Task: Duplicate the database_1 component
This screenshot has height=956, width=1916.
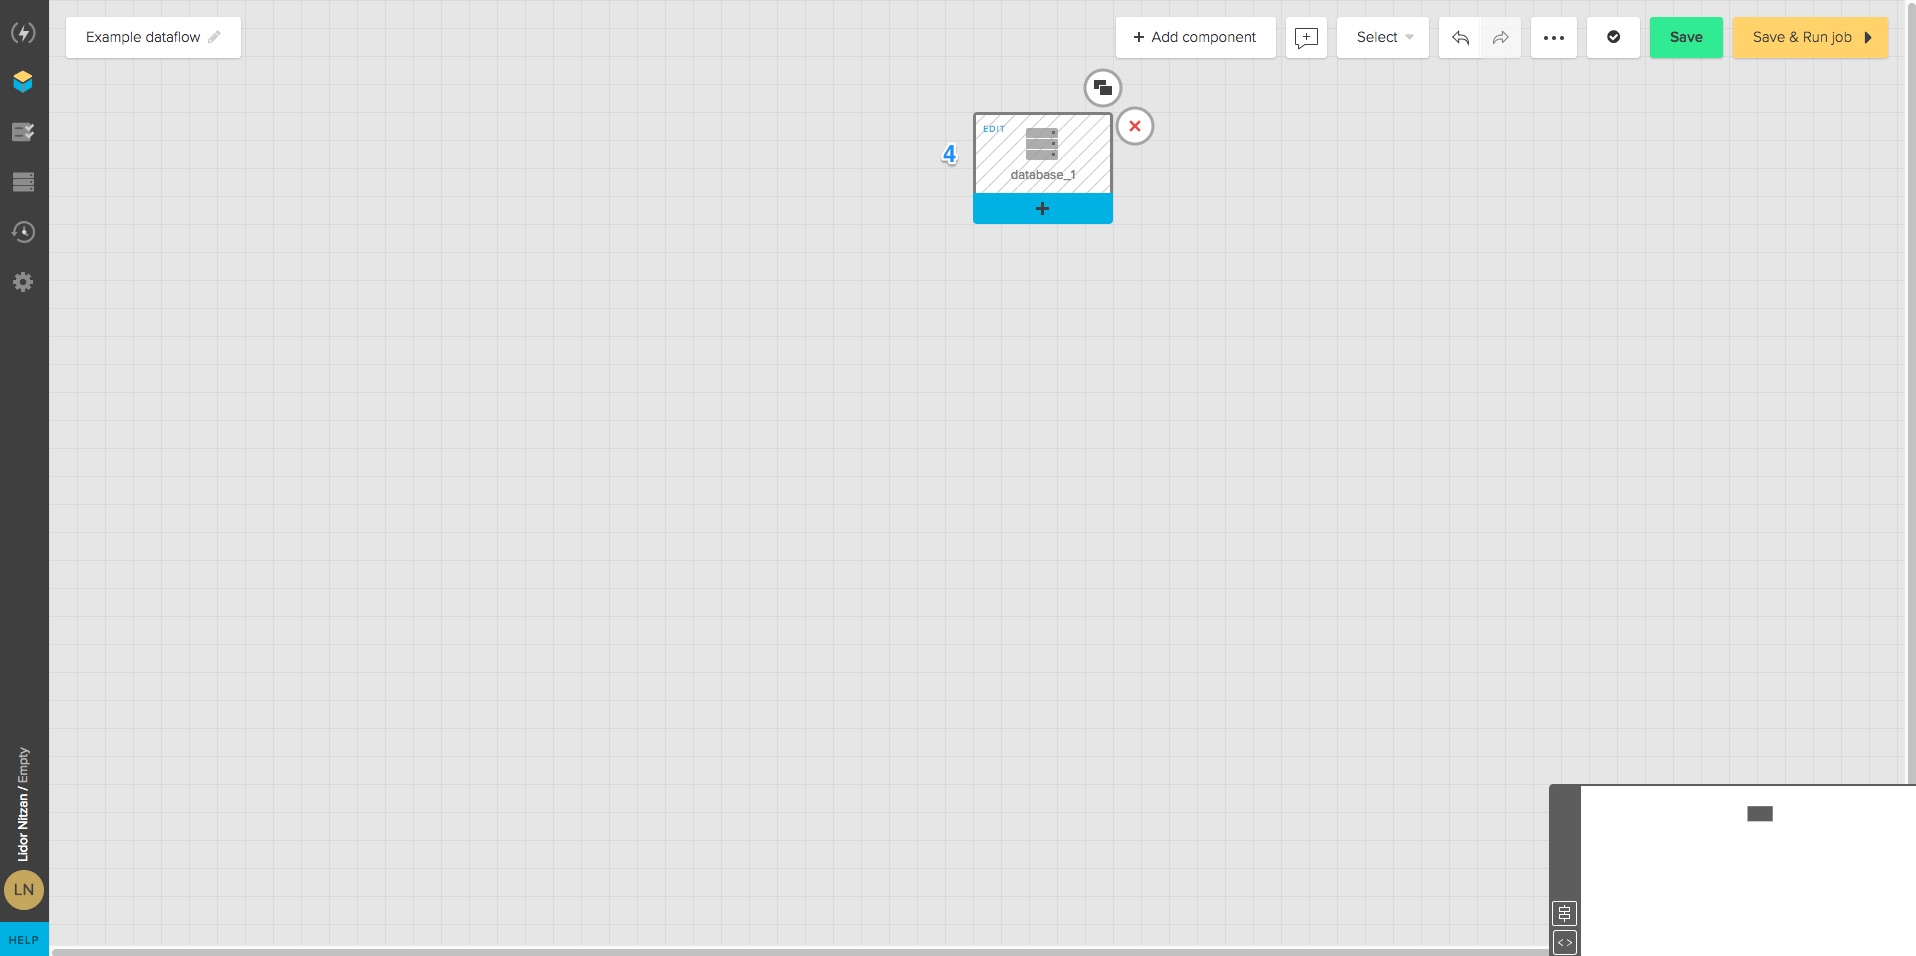Action: click(x=1102, y=87)
